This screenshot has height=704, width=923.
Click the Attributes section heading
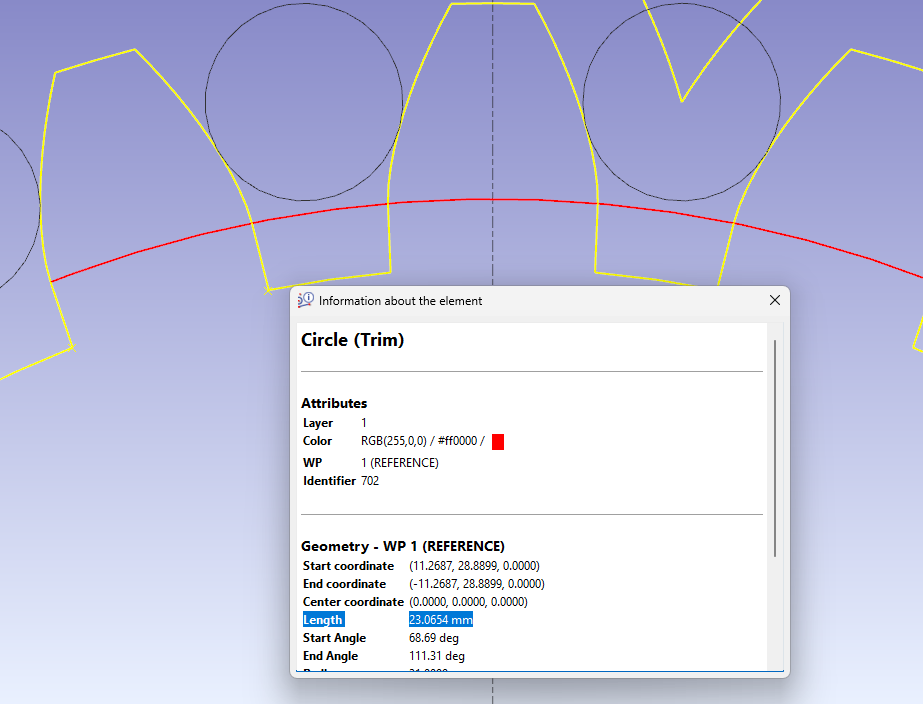pos(334,403)
